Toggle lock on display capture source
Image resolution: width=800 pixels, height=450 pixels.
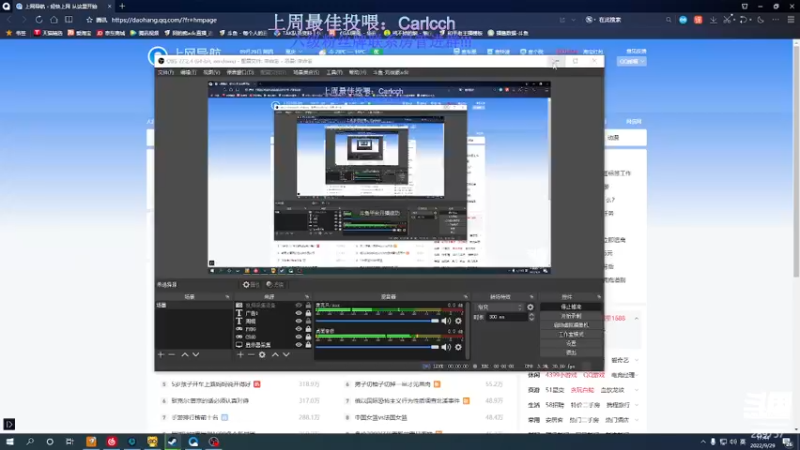click(x=308, y=345)
